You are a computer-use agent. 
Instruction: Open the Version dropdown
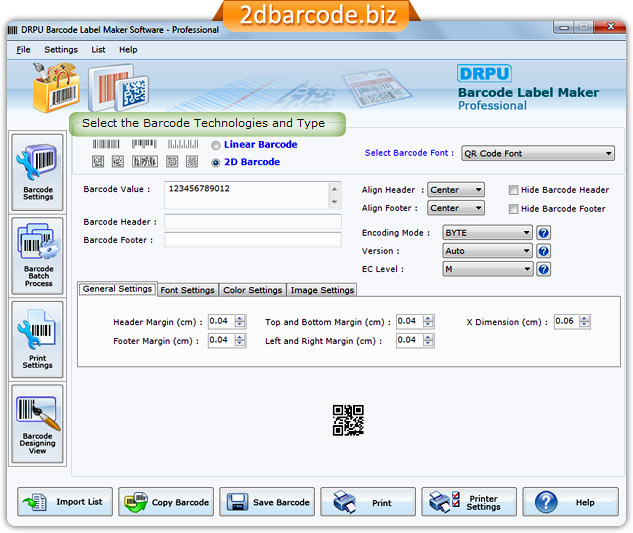click(x=487, y=251)
